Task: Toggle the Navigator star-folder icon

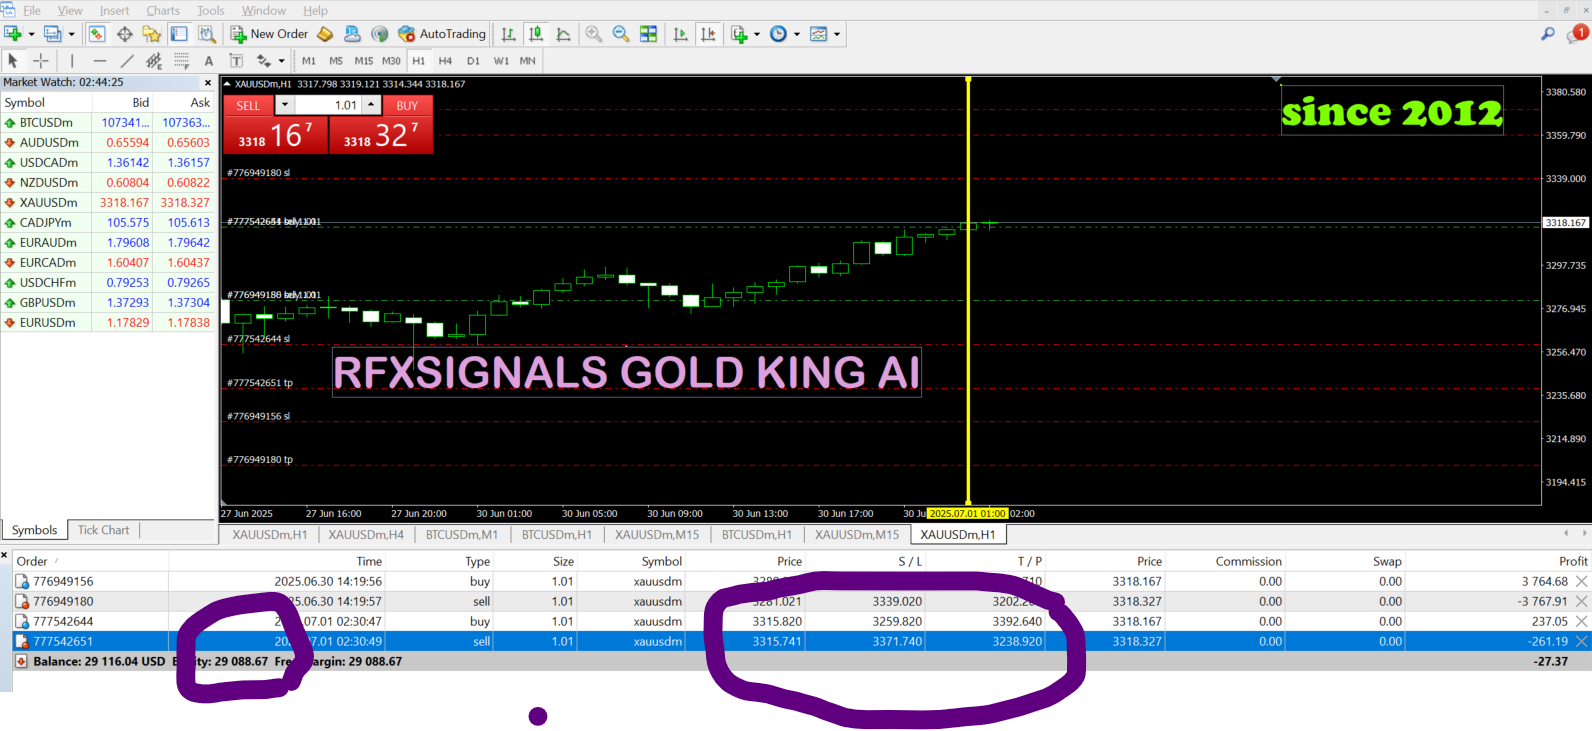Action: click(x=152, y=34)
